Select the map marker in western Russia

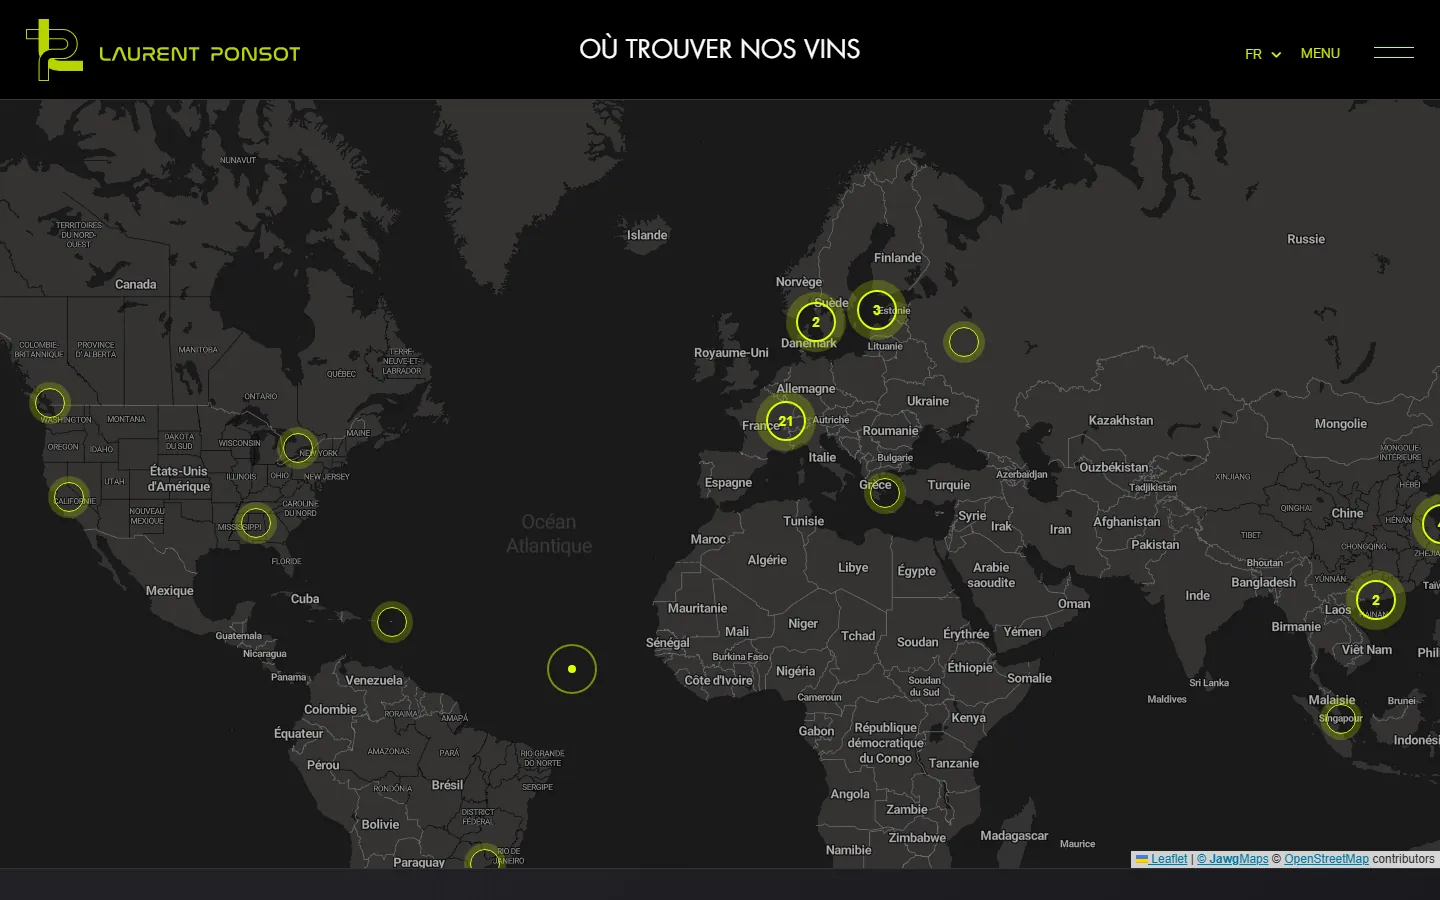[x=964, y=342]
